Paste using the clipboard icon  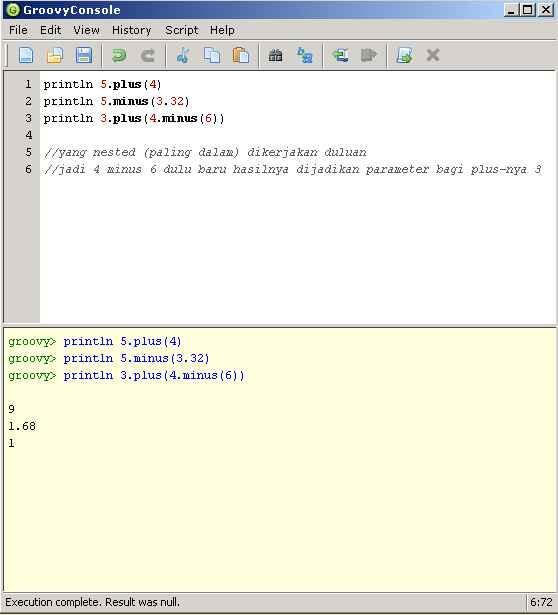(241, 55)
